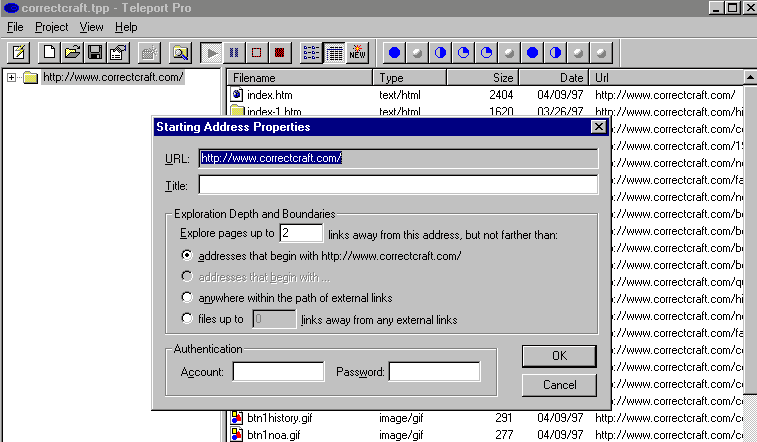This screenshot has height=442, width=757.
Task: Create a new blank project file
Action: pyautogui.click(x=49, y=53)
